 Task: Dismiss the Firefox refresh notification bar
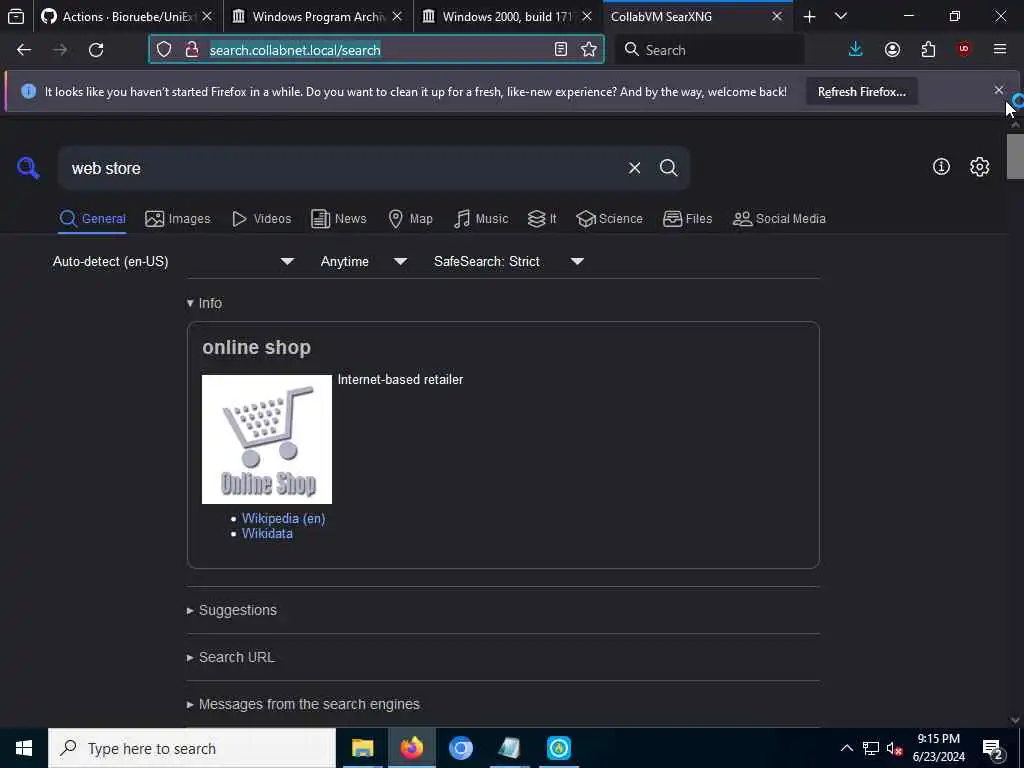(999, 90)
